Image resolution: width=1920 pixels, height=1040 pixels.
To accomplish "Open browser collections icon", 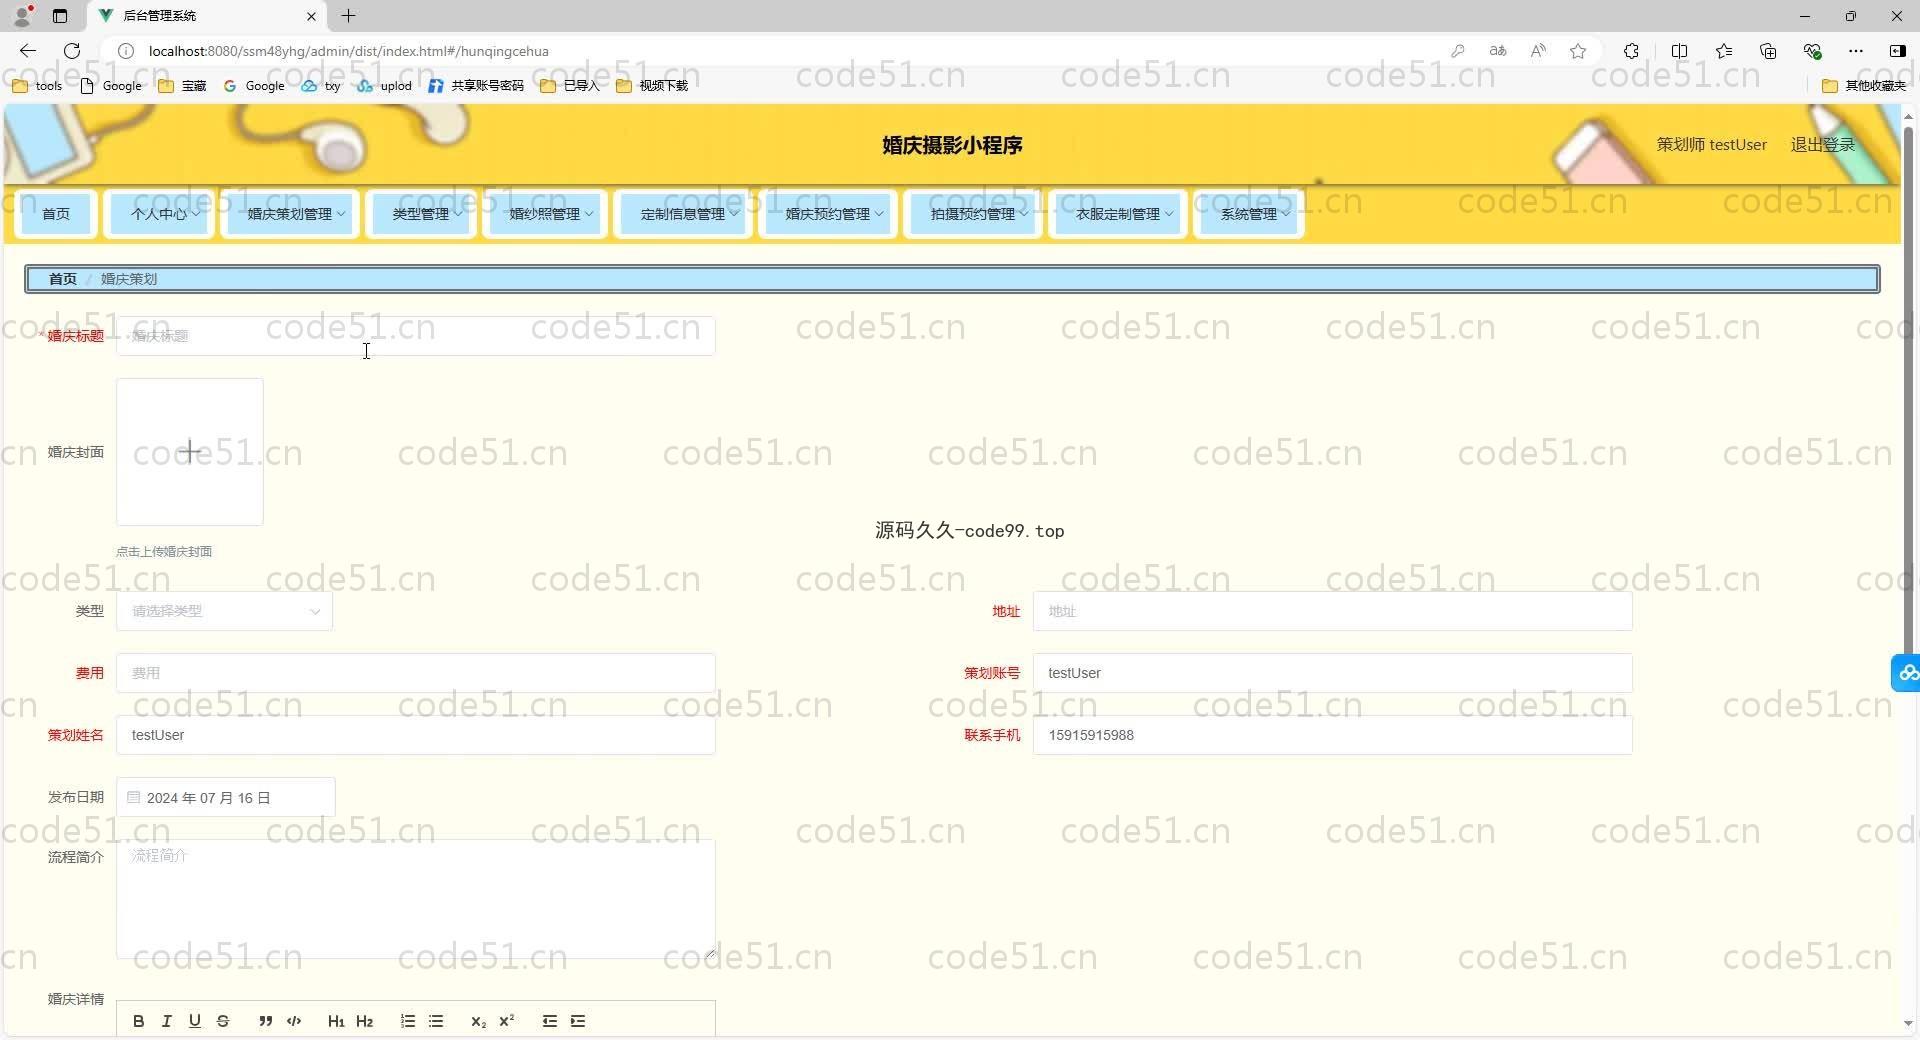I will (1768, 51).
